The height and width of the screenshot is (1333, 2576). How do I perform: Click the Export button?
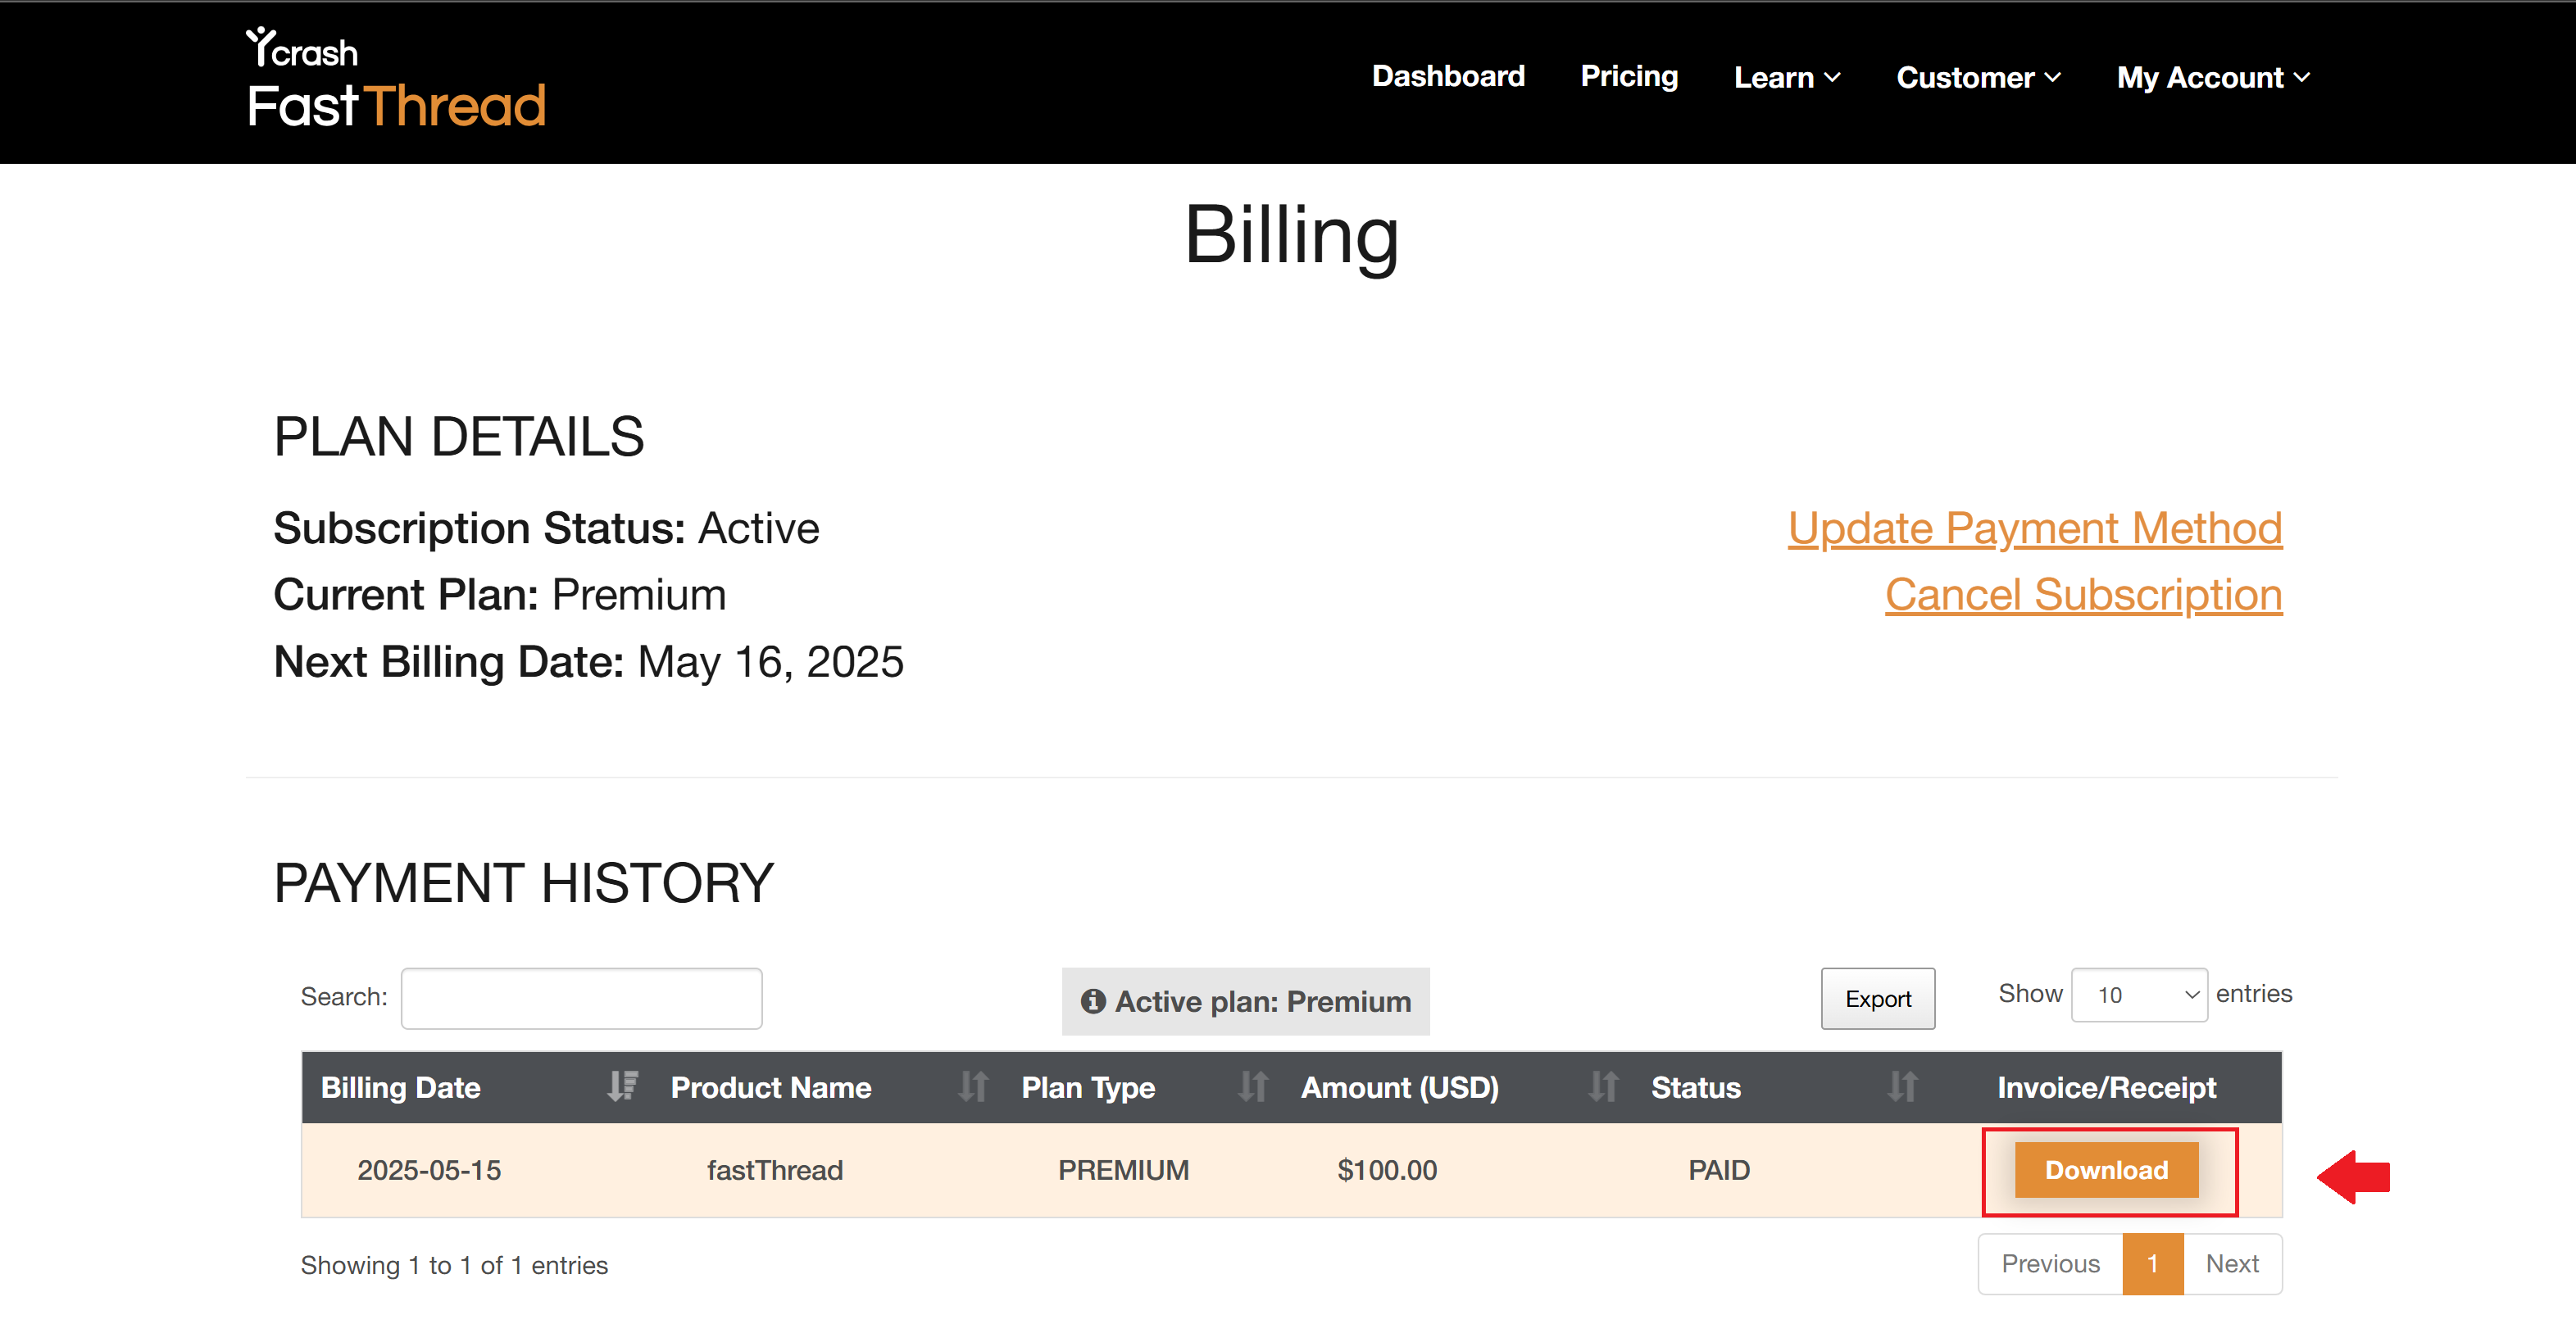1878,998
